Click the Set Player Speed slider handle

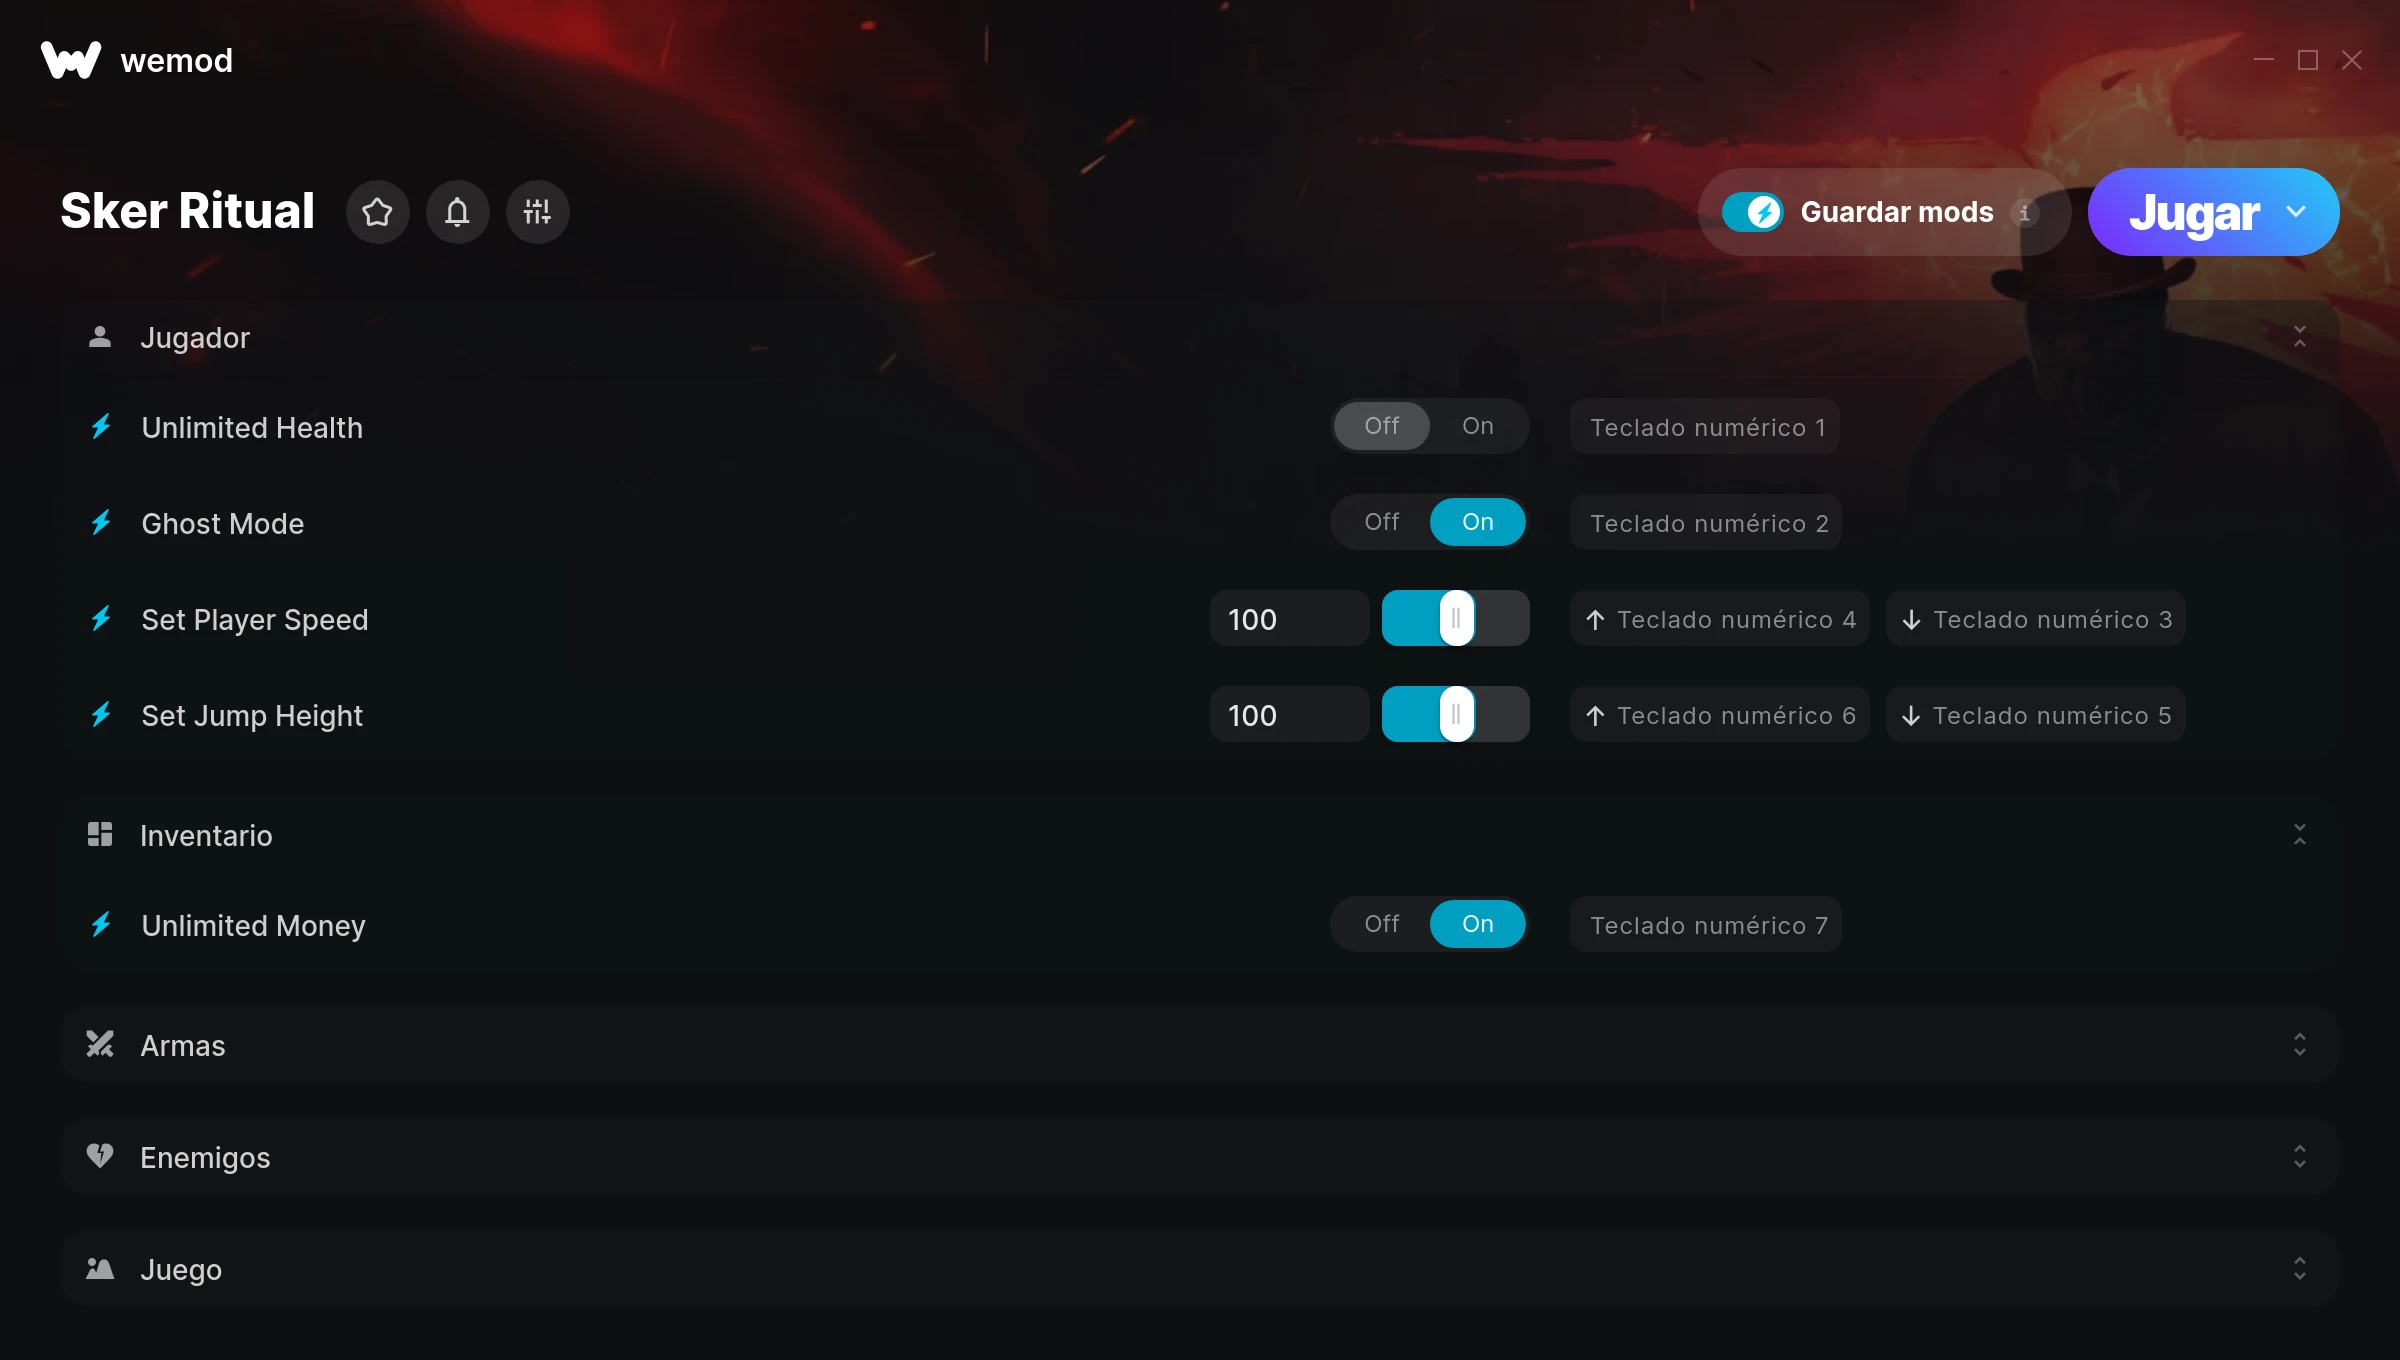pos(1457,618)
